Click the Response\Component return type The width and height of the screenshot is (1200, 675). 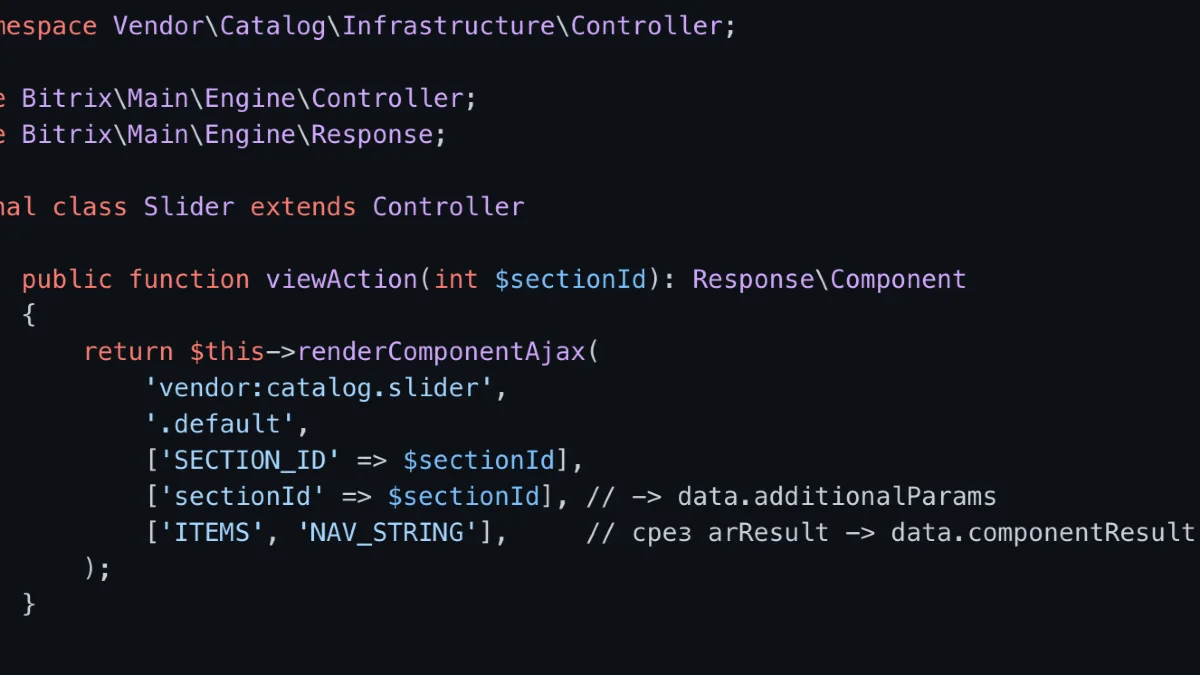[x=829, y=279]
